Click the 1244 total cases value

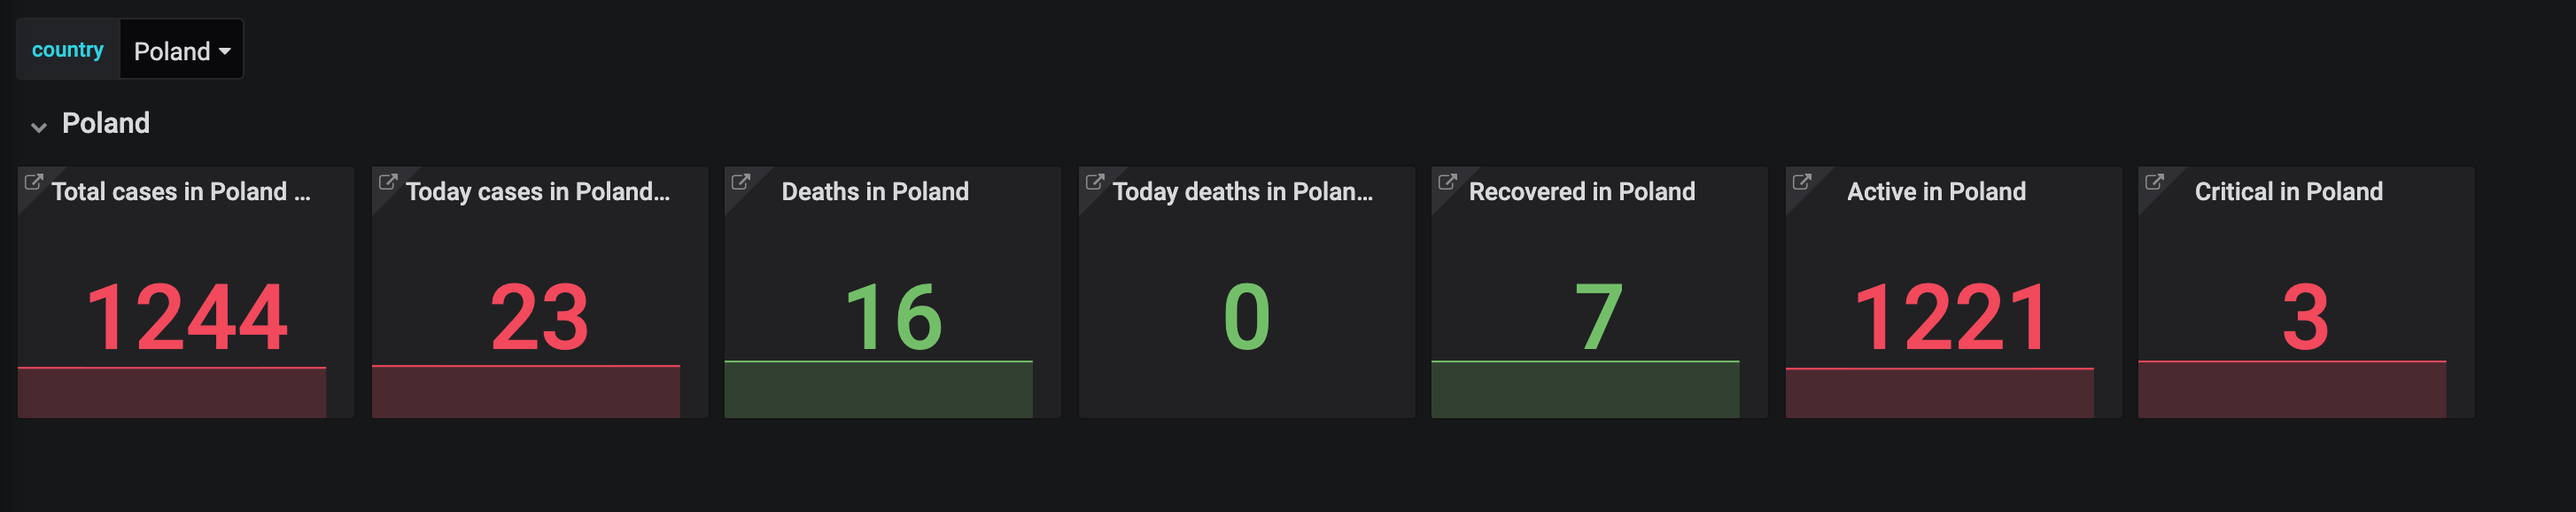tap(187, 318)
